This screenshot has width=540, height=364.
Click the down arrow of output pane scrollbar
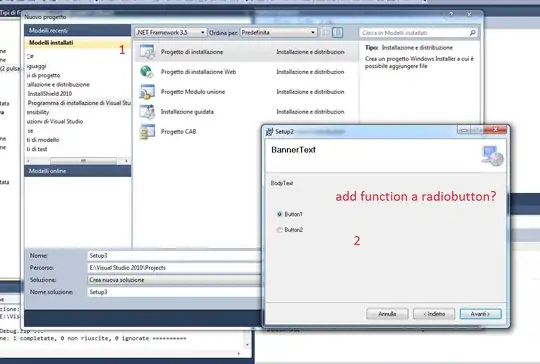[x=247, y=345]
